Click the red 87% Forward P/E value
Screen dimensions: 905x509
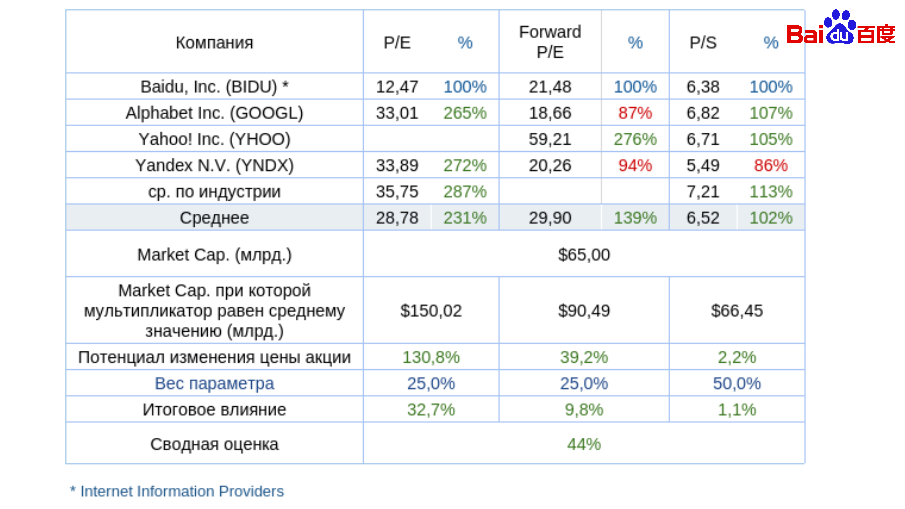(635, 113)
